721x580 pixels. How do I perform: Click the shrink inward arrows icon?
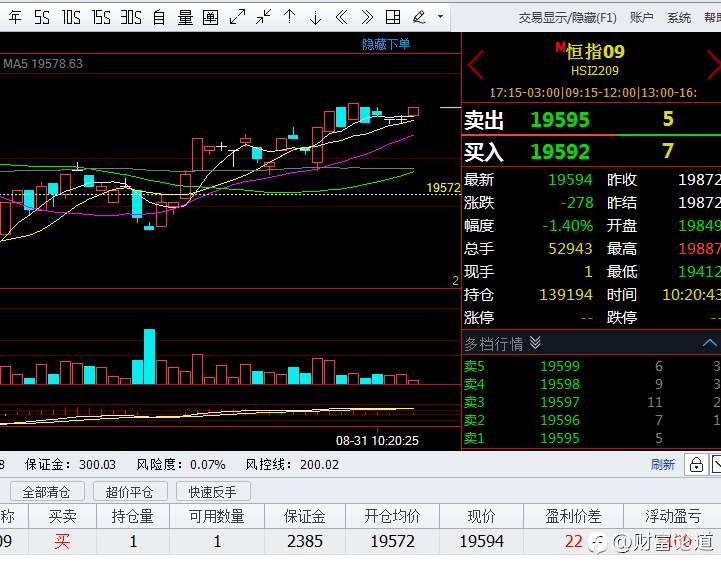263,17
